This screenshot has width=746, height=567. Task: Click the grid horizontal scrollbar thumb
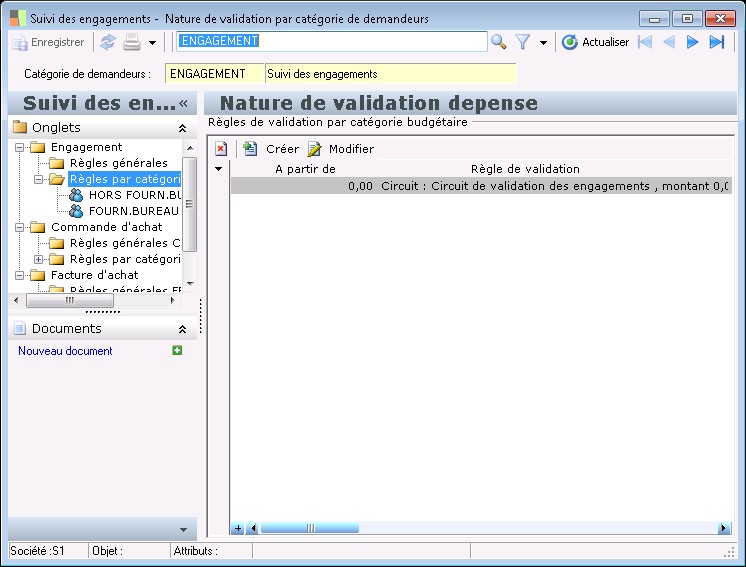(x=310, y=528)
